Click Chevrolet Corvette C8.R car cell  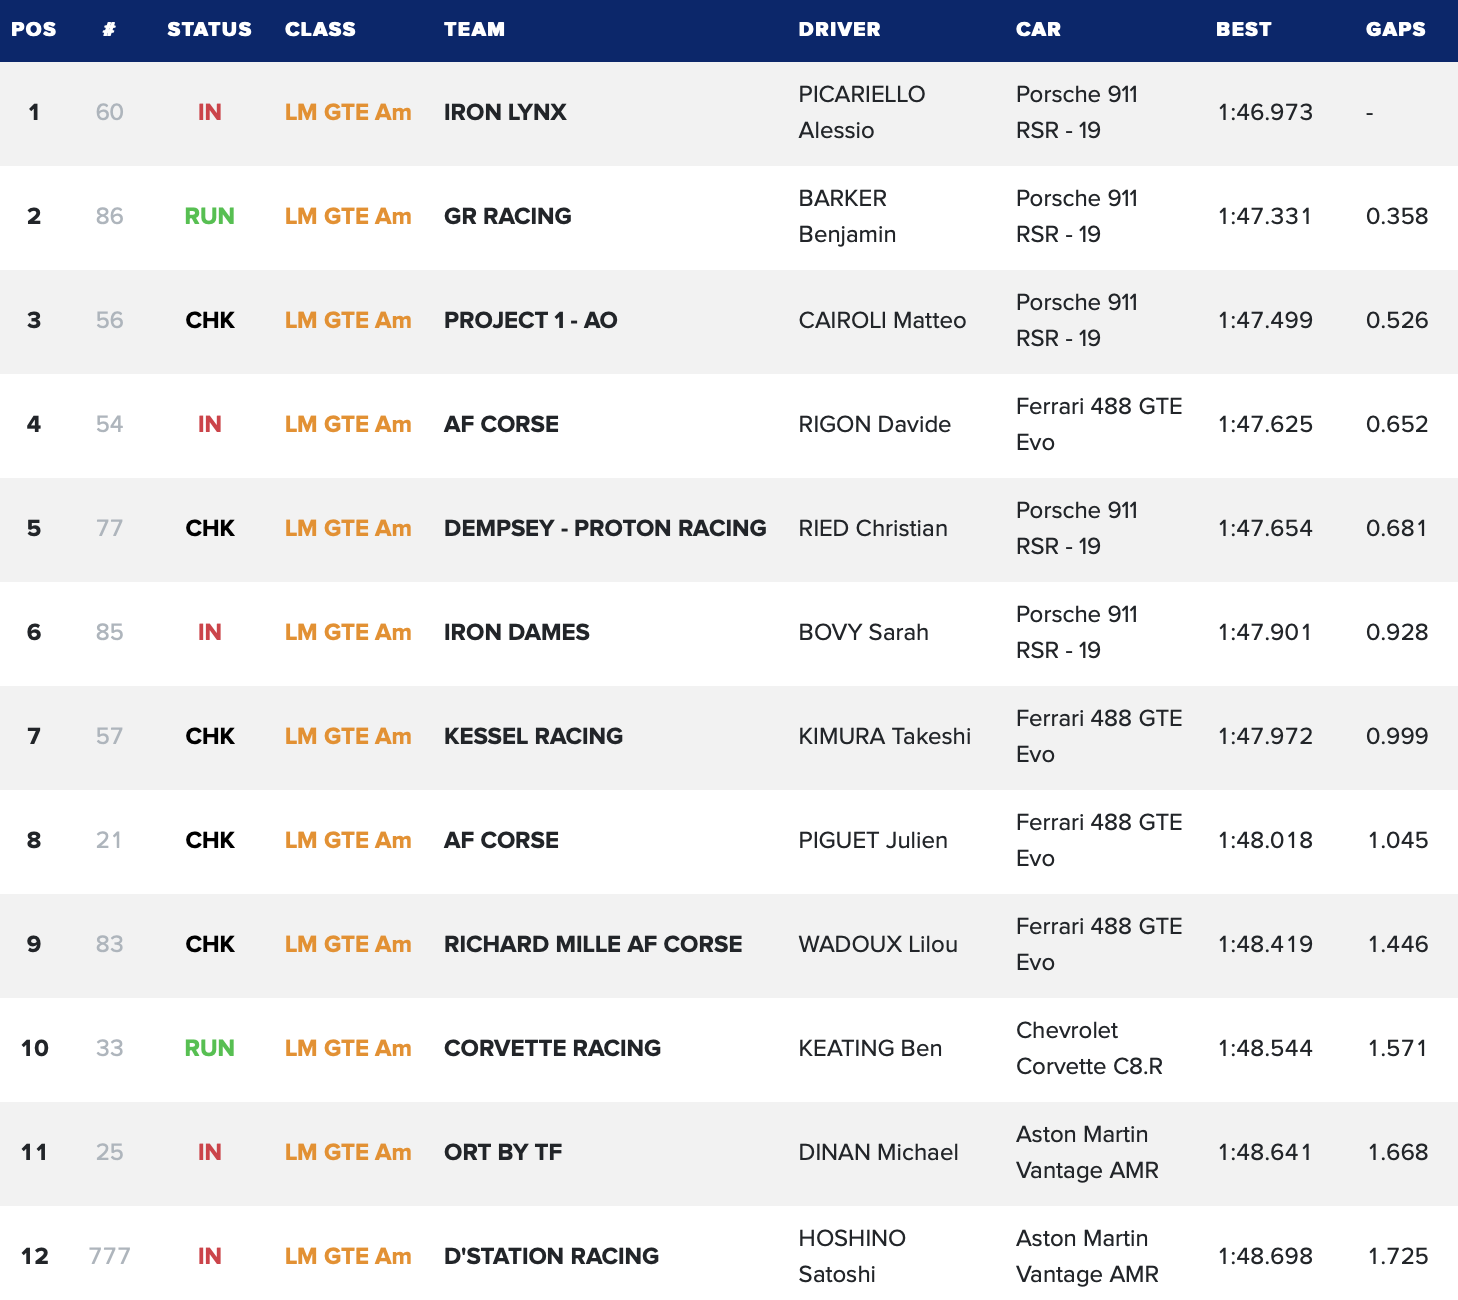[1089, 1048]
